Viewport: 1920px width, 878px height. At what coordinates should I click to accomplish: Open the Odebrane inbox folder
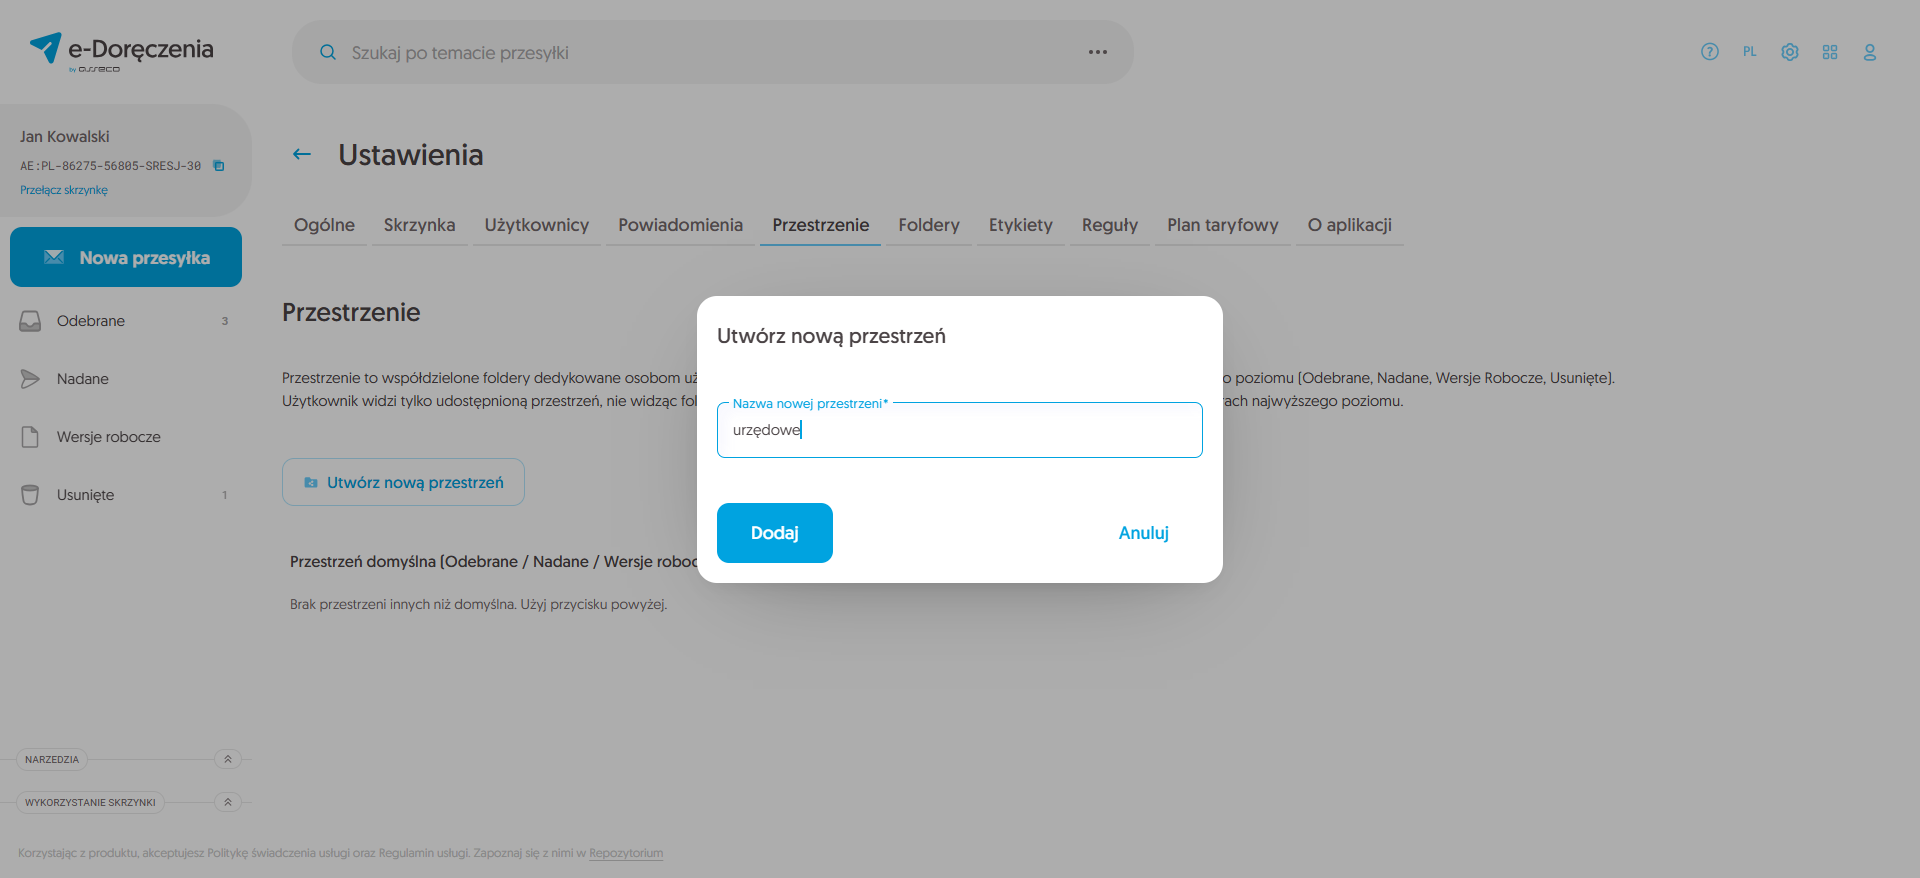point(91,321)
